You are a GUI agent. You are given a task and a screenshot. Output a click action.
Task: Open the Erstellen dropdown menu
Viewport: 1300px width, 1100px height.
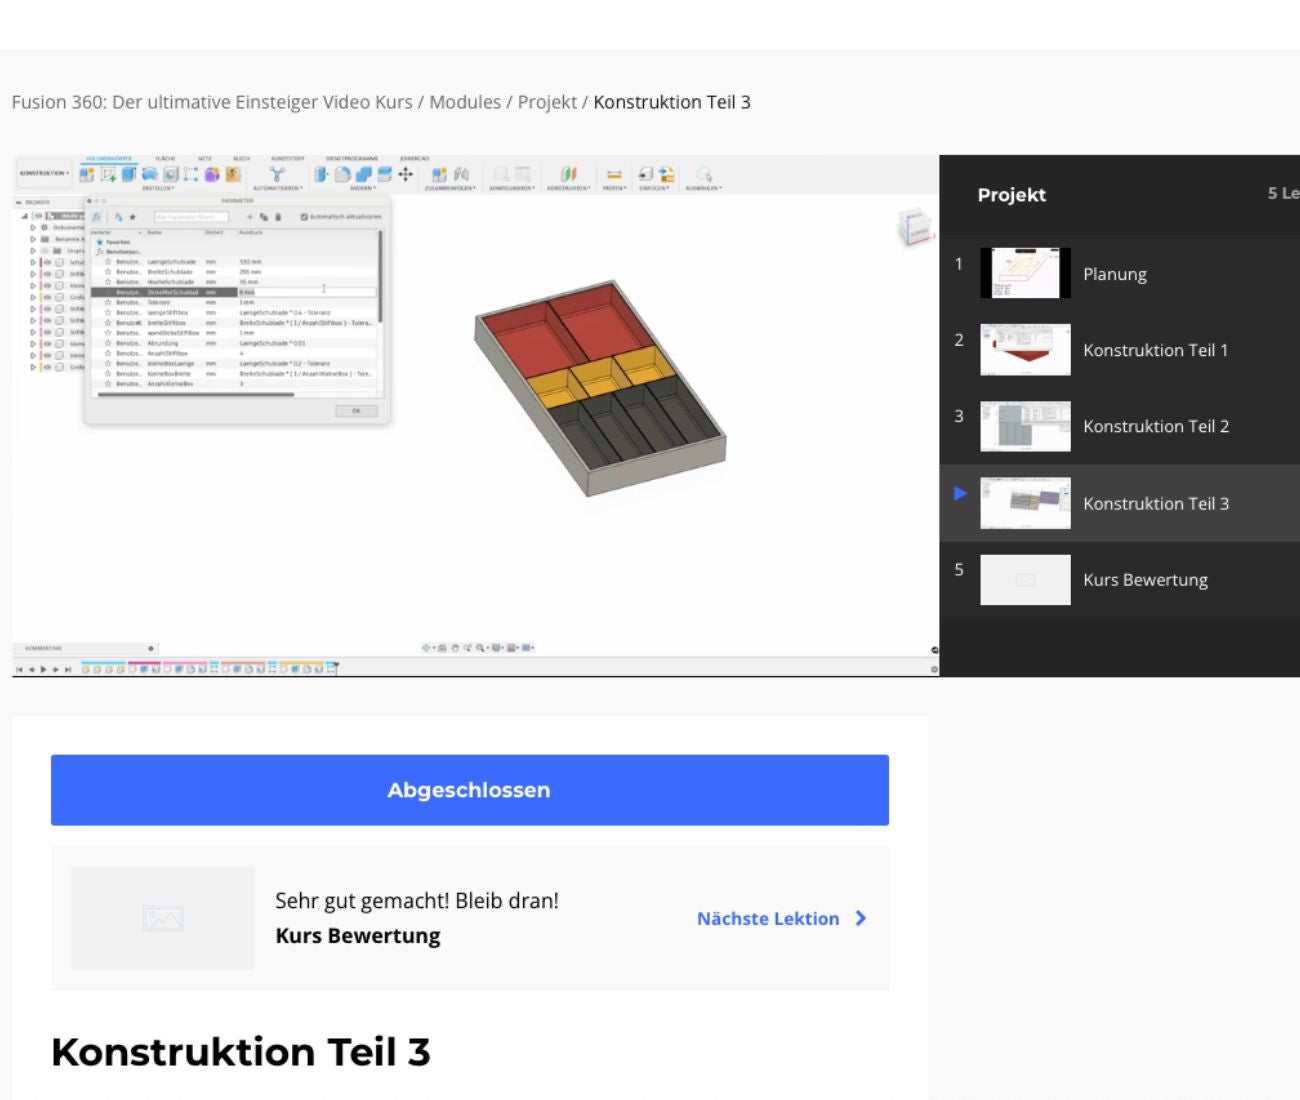pos(157,188)
